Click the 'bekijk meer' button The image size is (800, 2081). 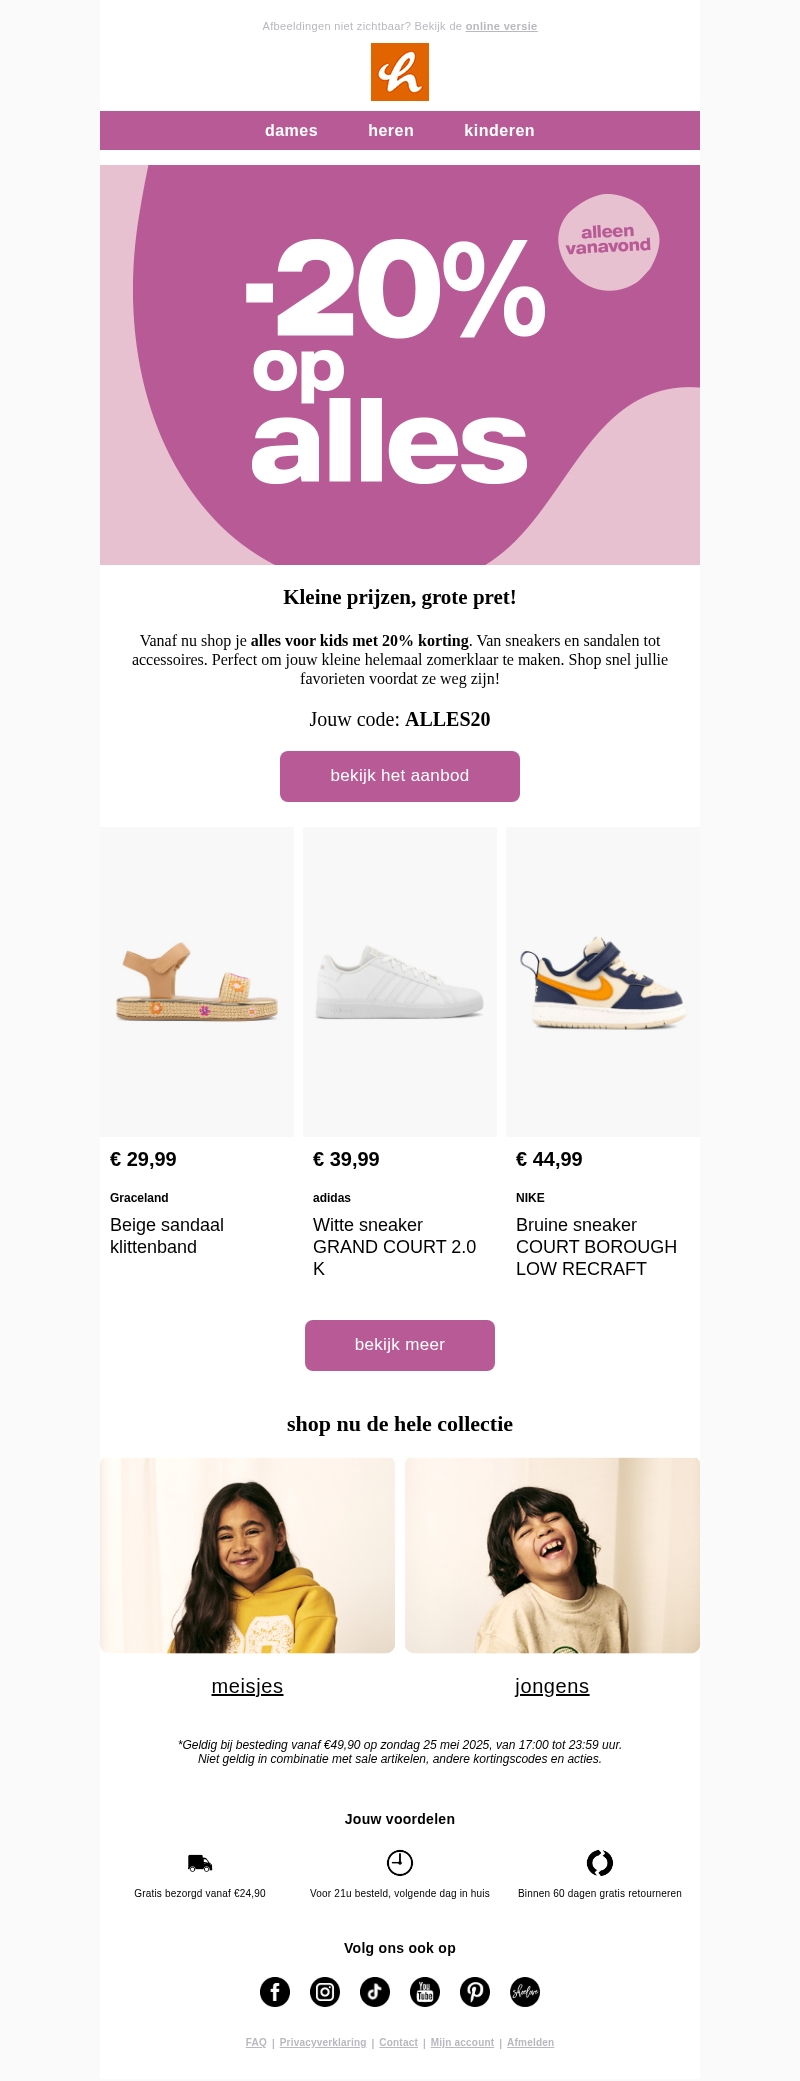[400, 1345]
